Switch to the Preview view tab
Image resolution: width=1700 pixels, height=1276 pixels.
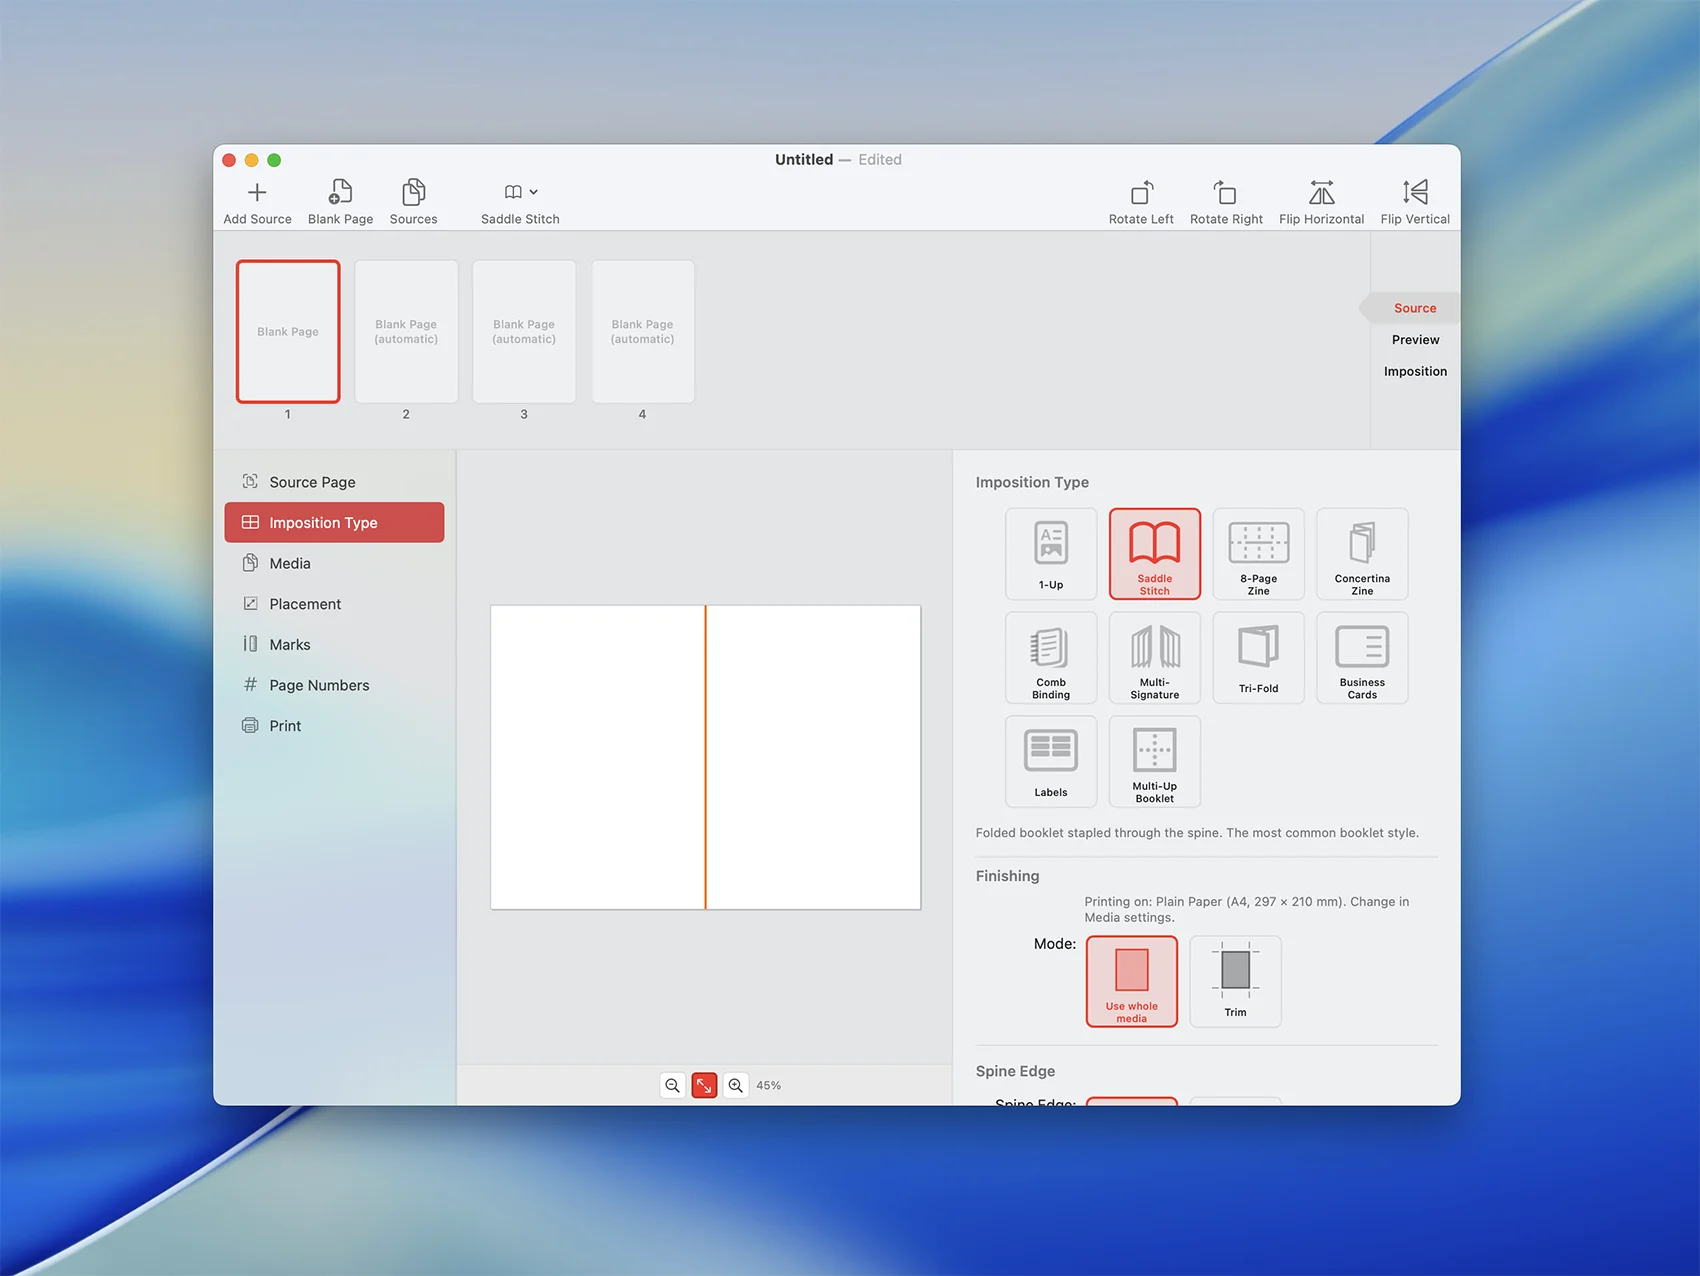pyautogui.click(x=1415, y=340)
